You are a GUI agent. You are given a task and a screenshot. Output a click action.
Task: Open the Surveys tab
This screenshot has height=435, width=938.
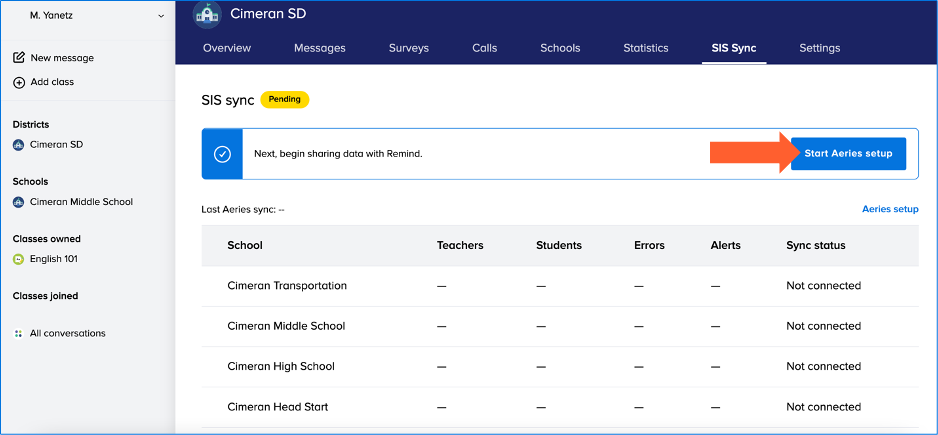click(408, 48)
